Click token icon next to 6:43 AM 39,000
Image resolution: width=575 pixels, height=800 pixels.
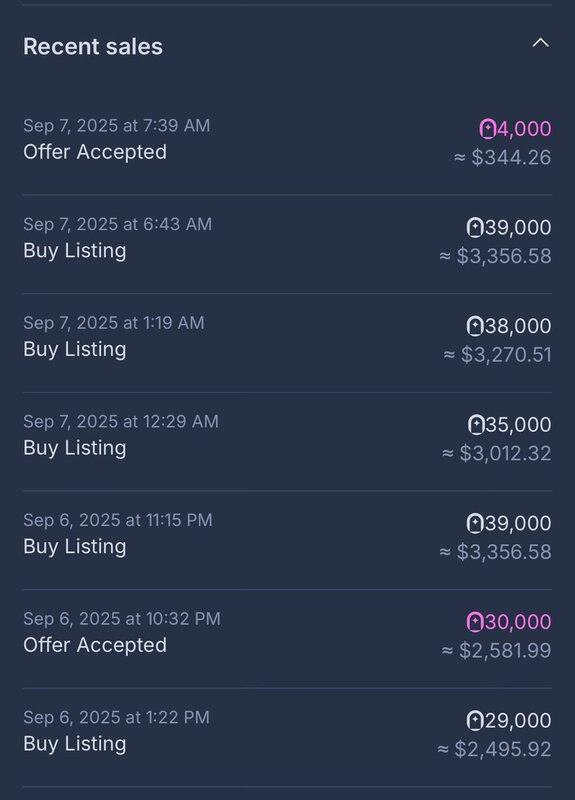pos(474,227)
